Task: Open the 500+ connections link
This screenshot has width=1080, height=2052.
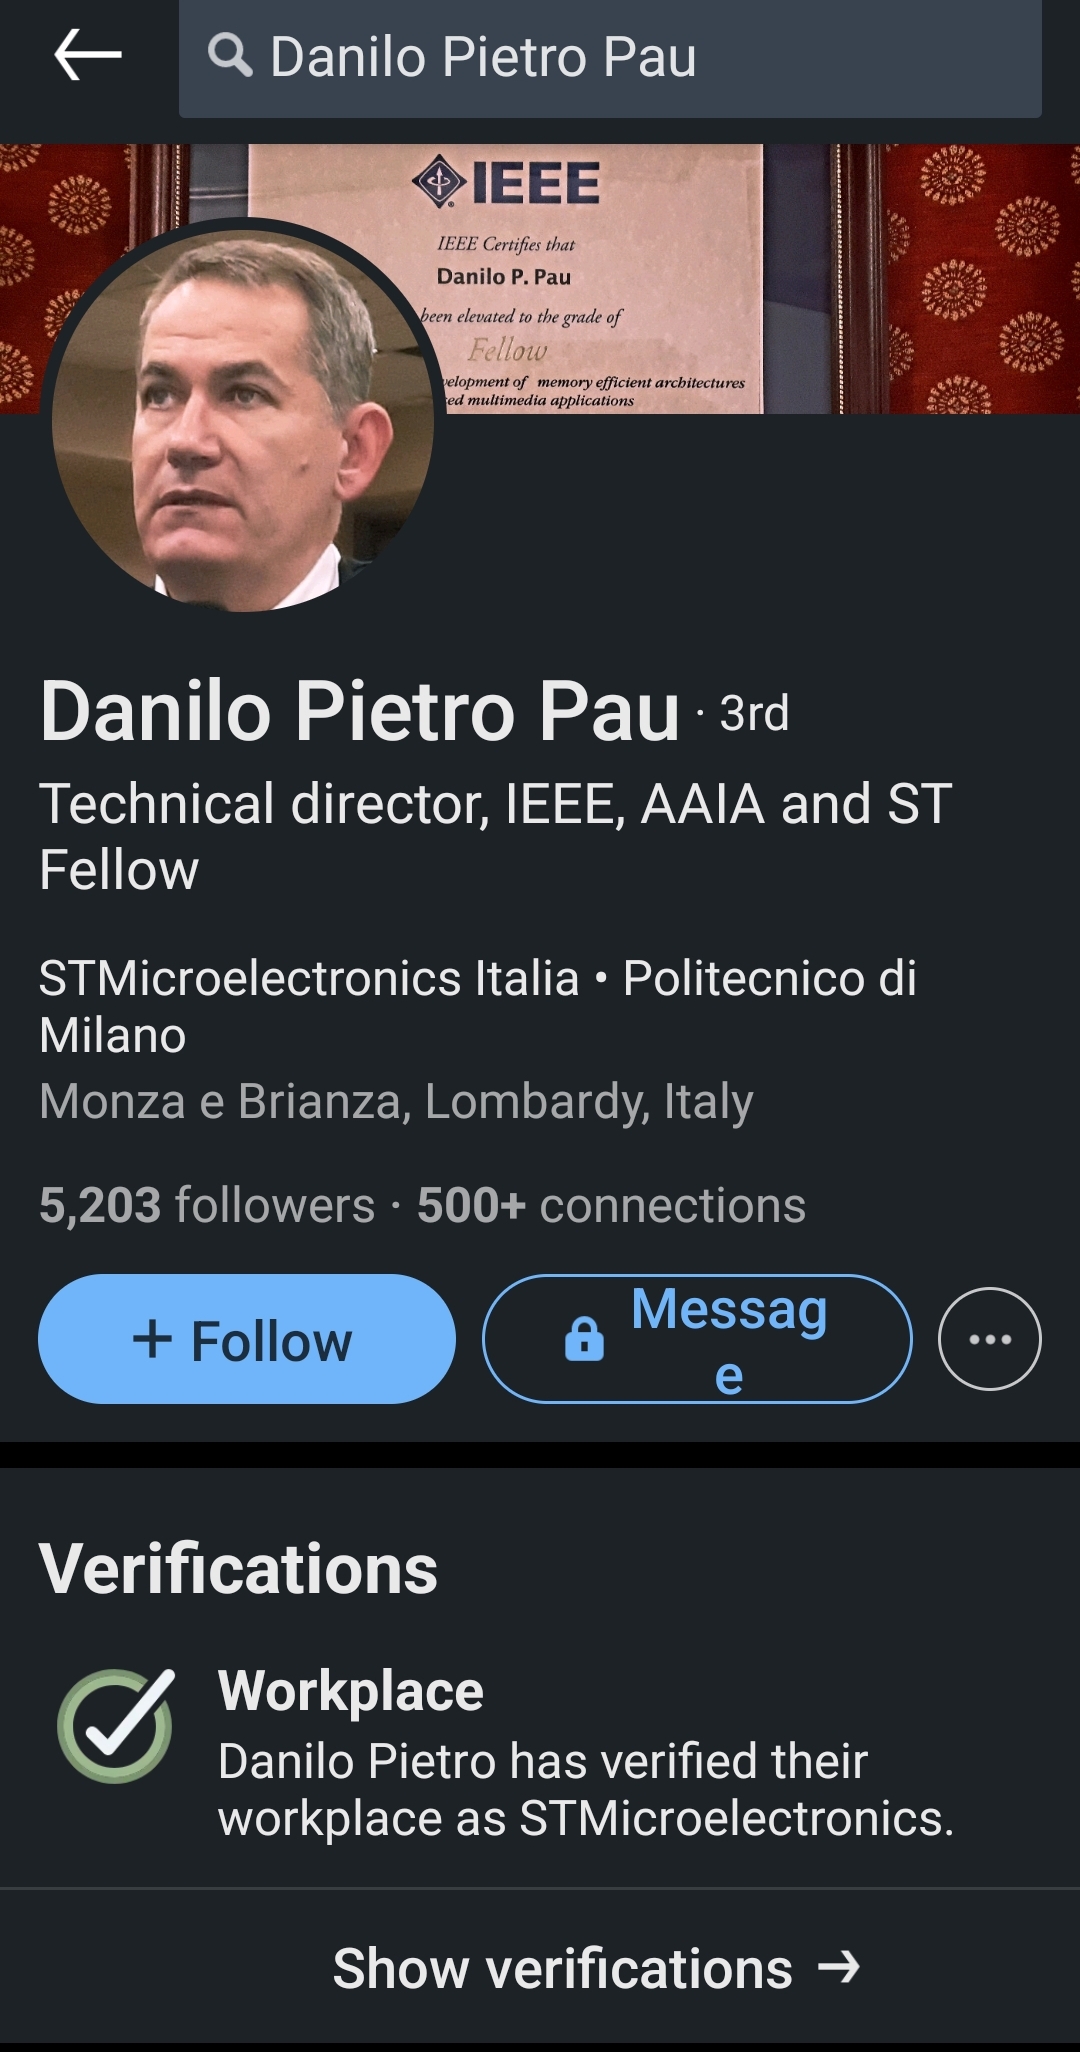Action: pyautogui.click(x=611, y=1205)
